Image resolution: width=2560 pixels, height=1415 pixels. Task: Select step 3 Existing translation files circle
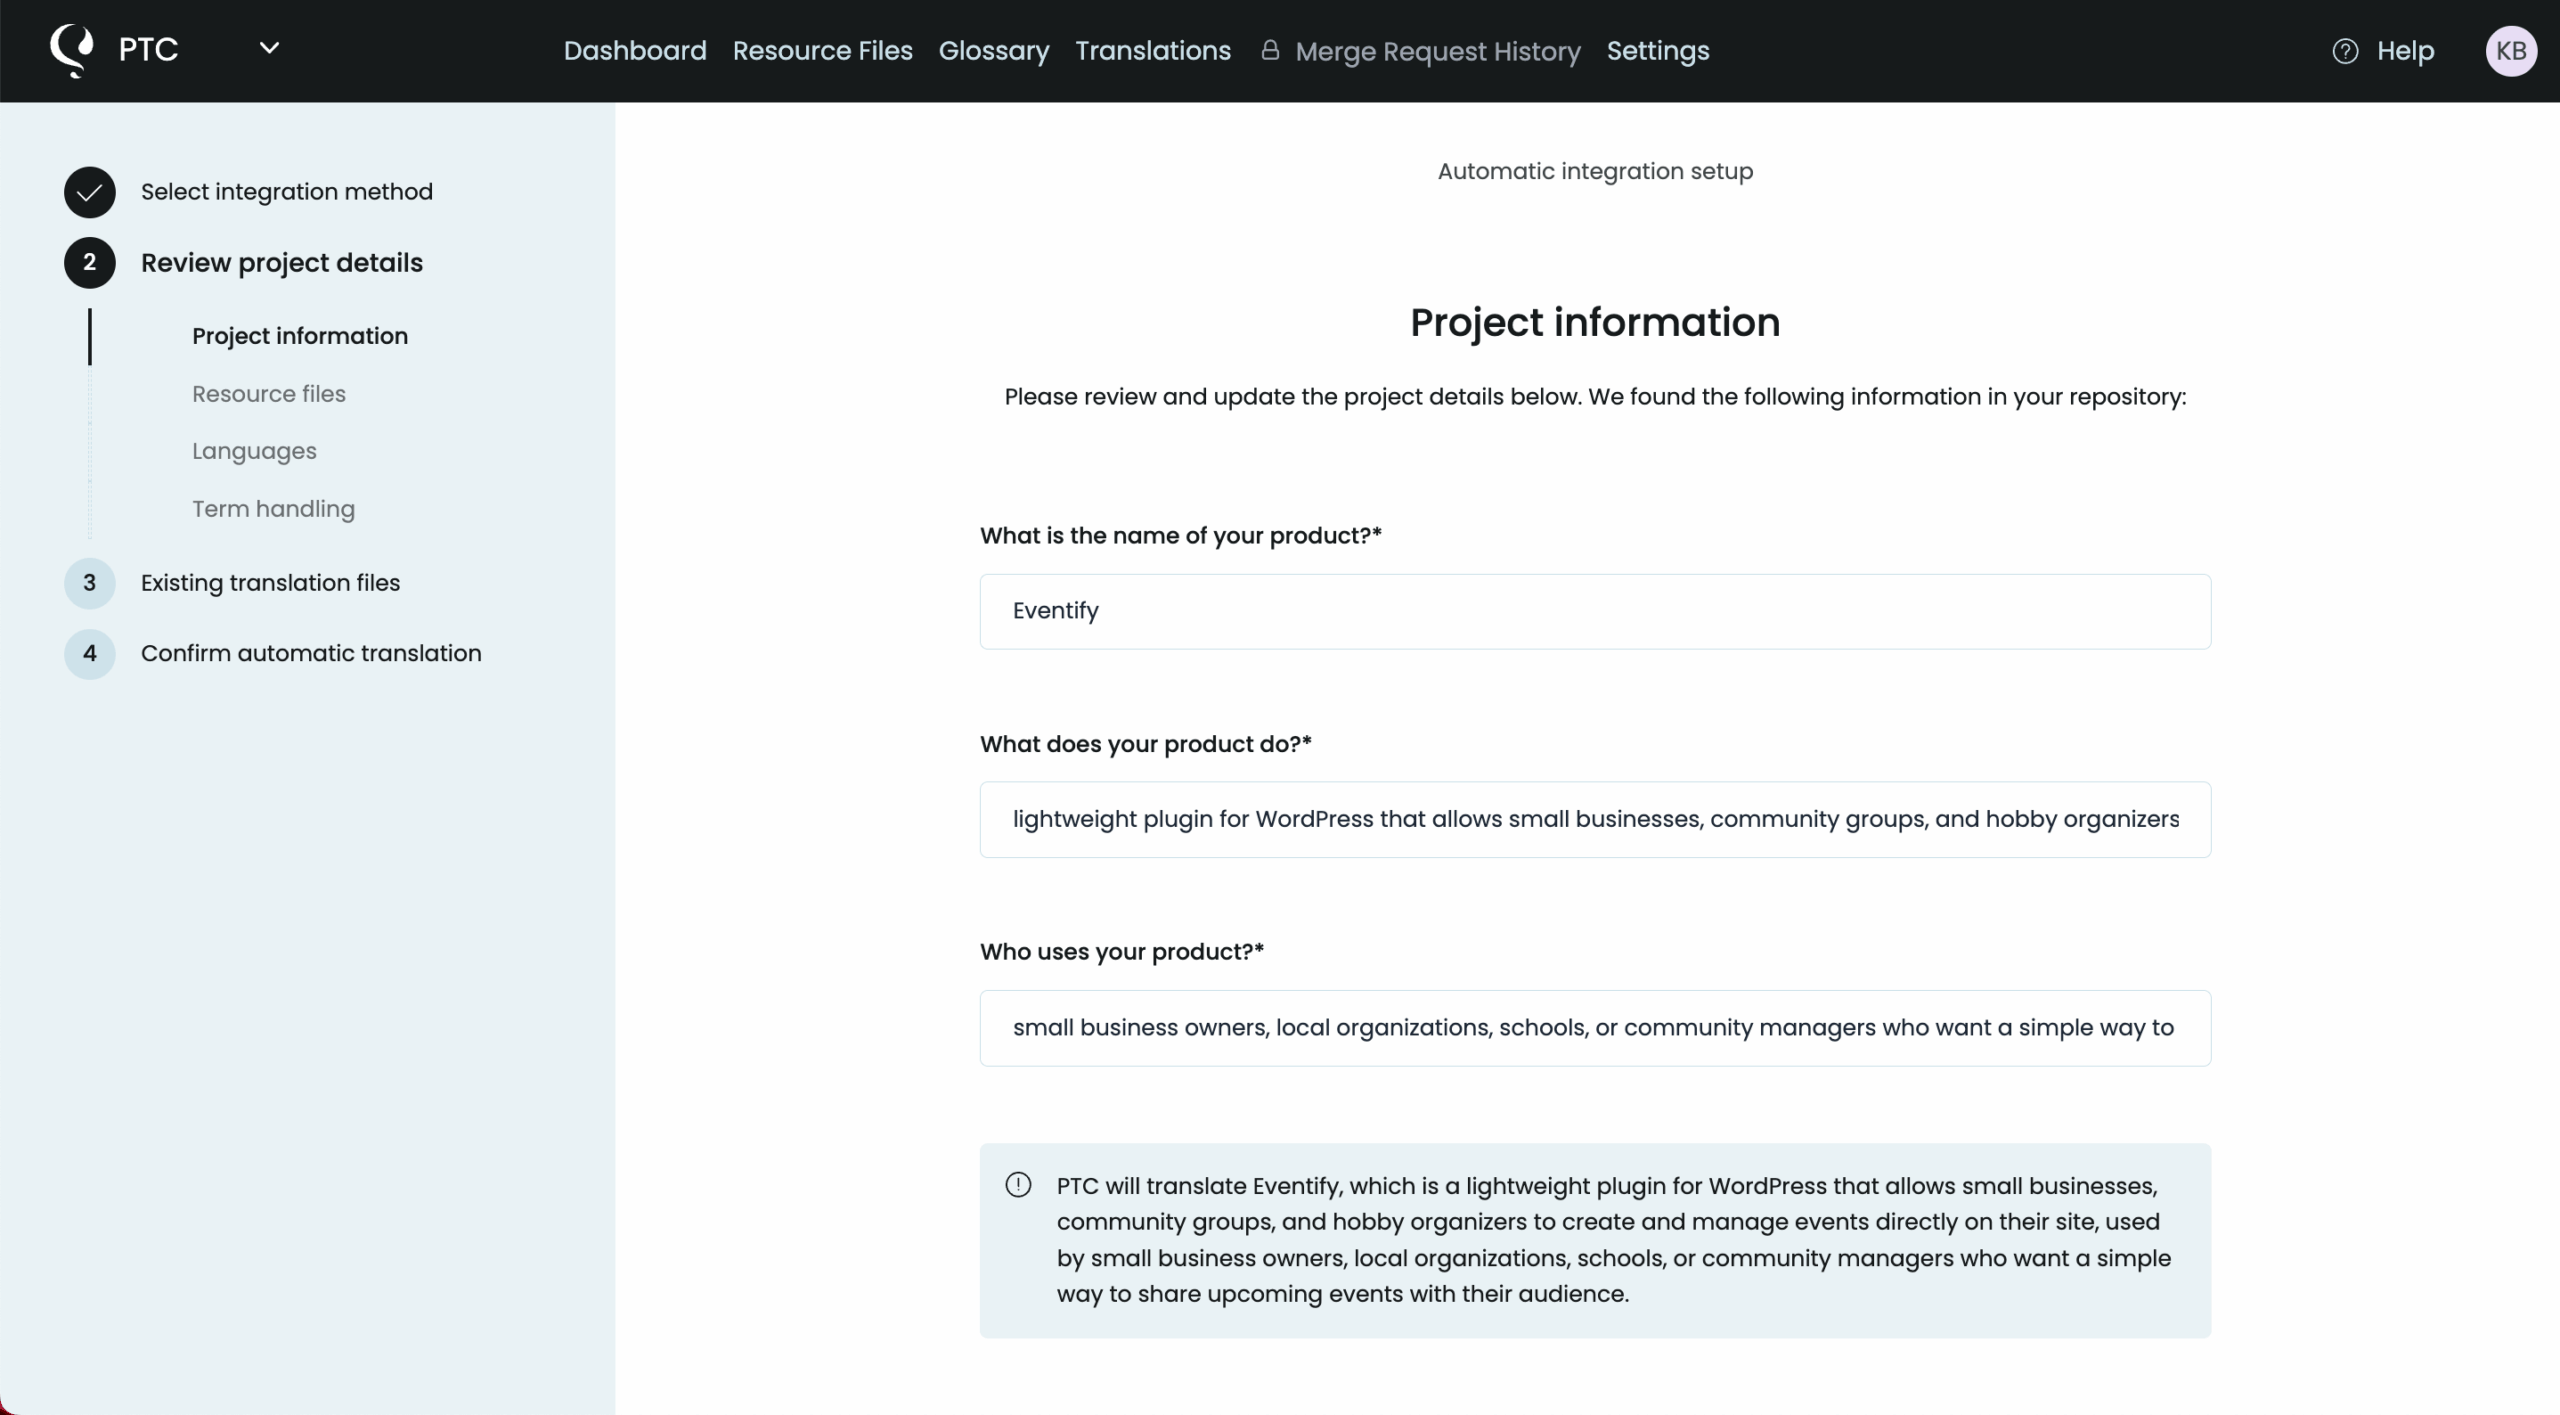pyautogui.click(x=89, y=583)
